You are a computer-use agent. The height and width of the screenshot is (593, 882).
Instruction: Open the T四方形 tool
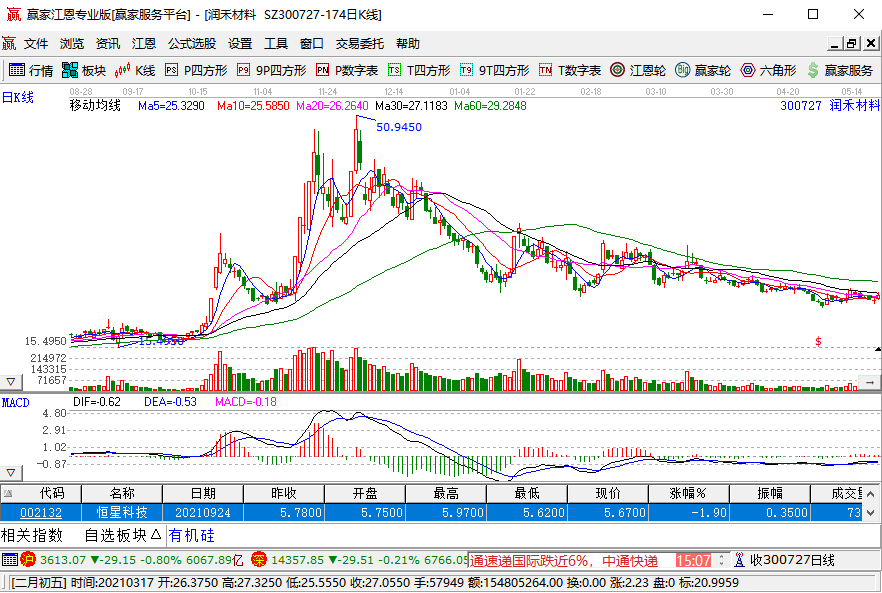(419, 70)
